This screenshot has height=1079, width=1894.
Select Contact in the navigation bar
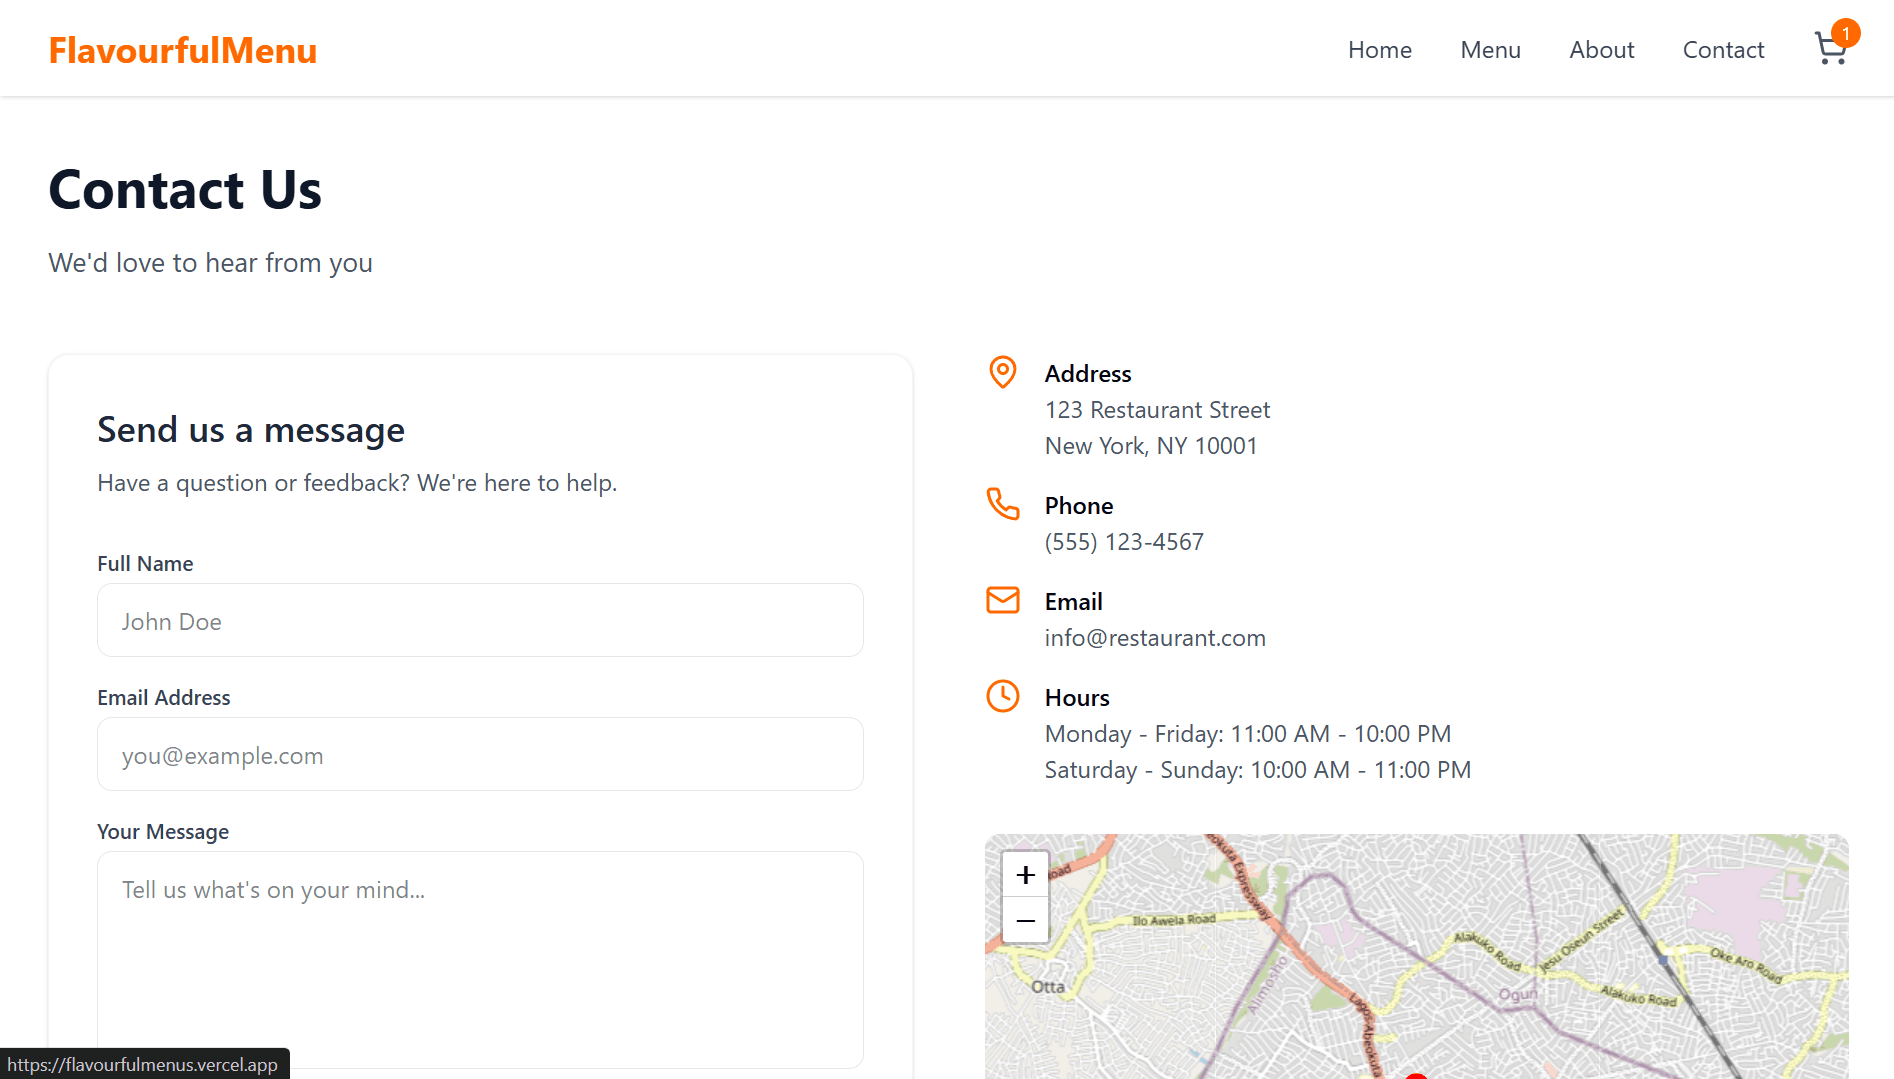(1723, 50)
